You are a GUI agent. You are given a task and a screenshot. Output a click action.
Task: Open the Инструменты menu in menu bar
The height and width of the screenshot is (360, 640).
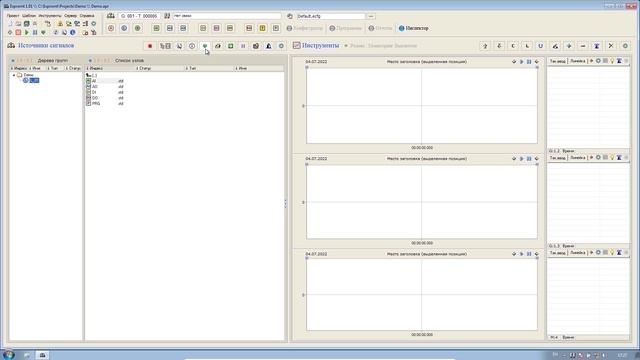(x=50, y=16)
